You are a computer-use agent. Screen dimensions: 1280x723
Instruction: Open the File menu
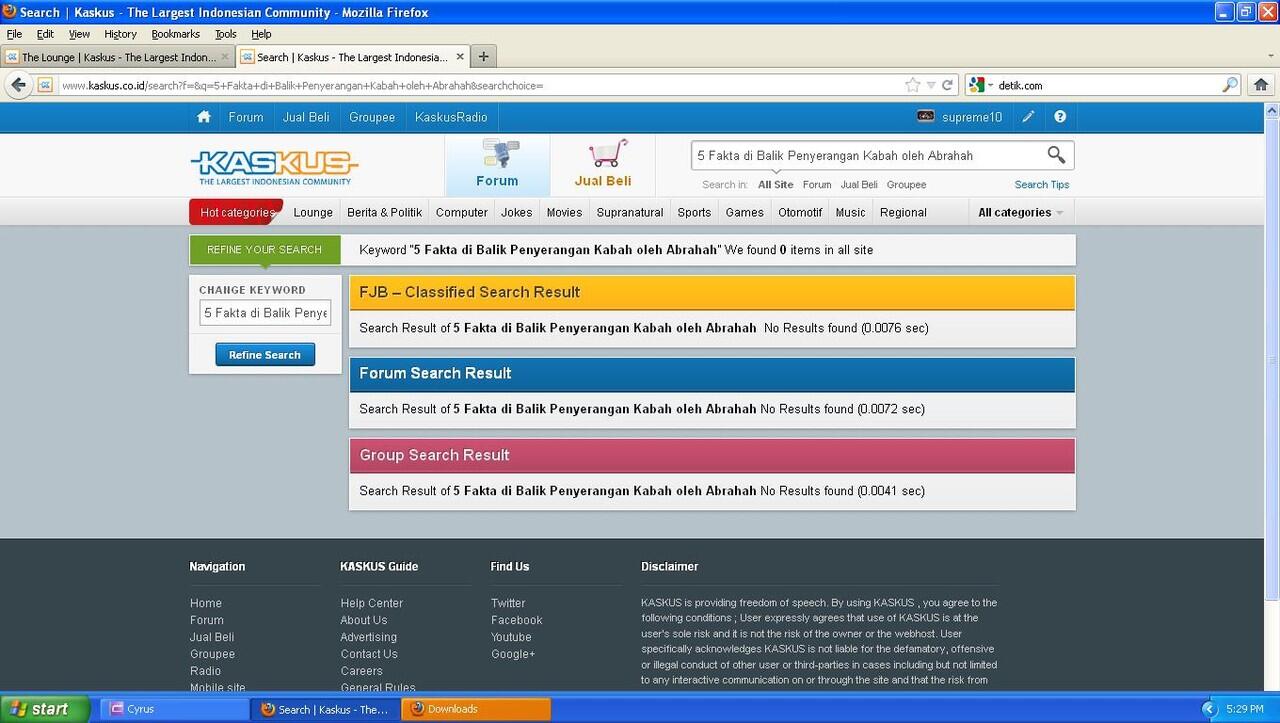click(x=14, y=34)
